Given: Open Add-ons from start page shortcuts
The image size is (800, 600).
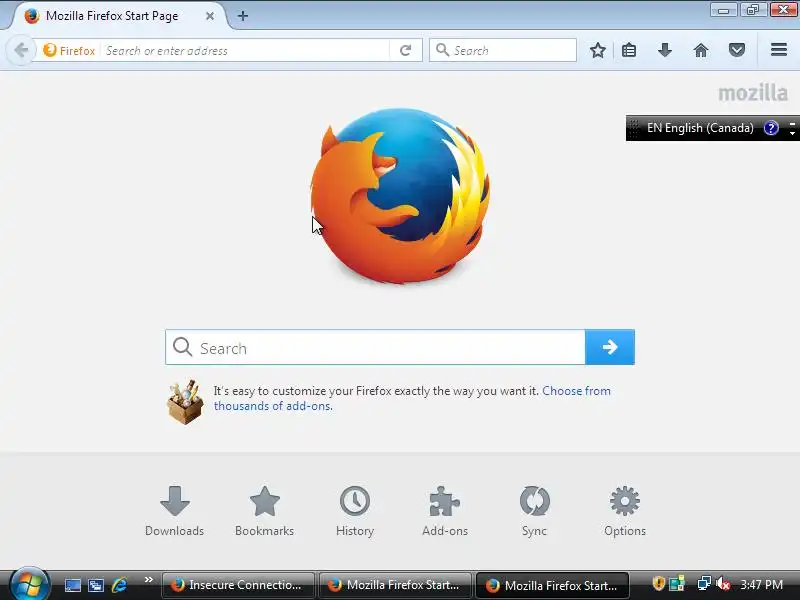Looking at the screenshot, I should 444,511.
